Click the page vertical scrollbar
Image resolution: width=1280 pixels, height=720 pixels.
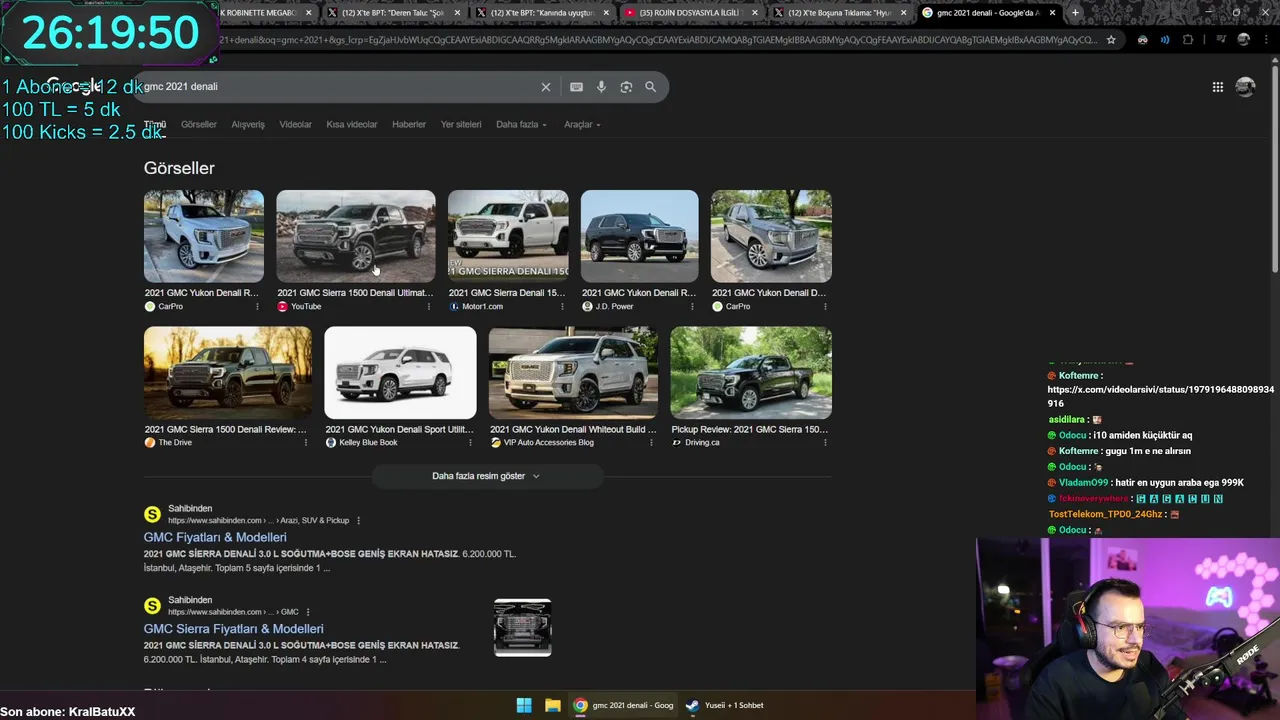(1274, 170)
